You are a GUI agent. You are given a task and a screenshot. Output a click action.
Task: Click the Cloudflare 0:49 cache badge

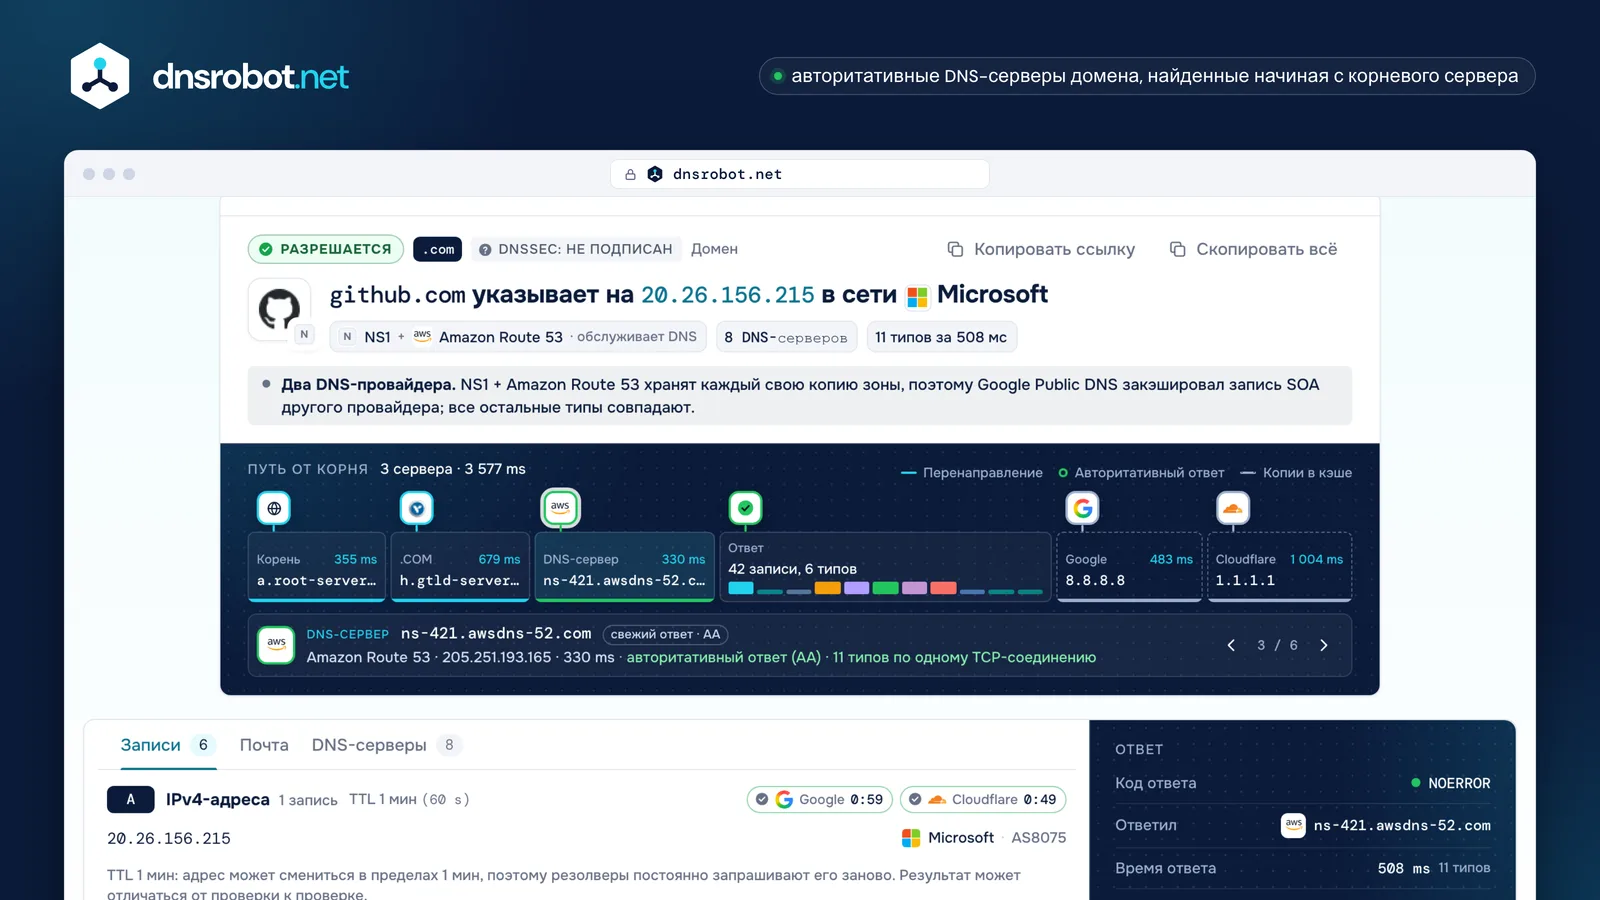[x=983, y=799]
